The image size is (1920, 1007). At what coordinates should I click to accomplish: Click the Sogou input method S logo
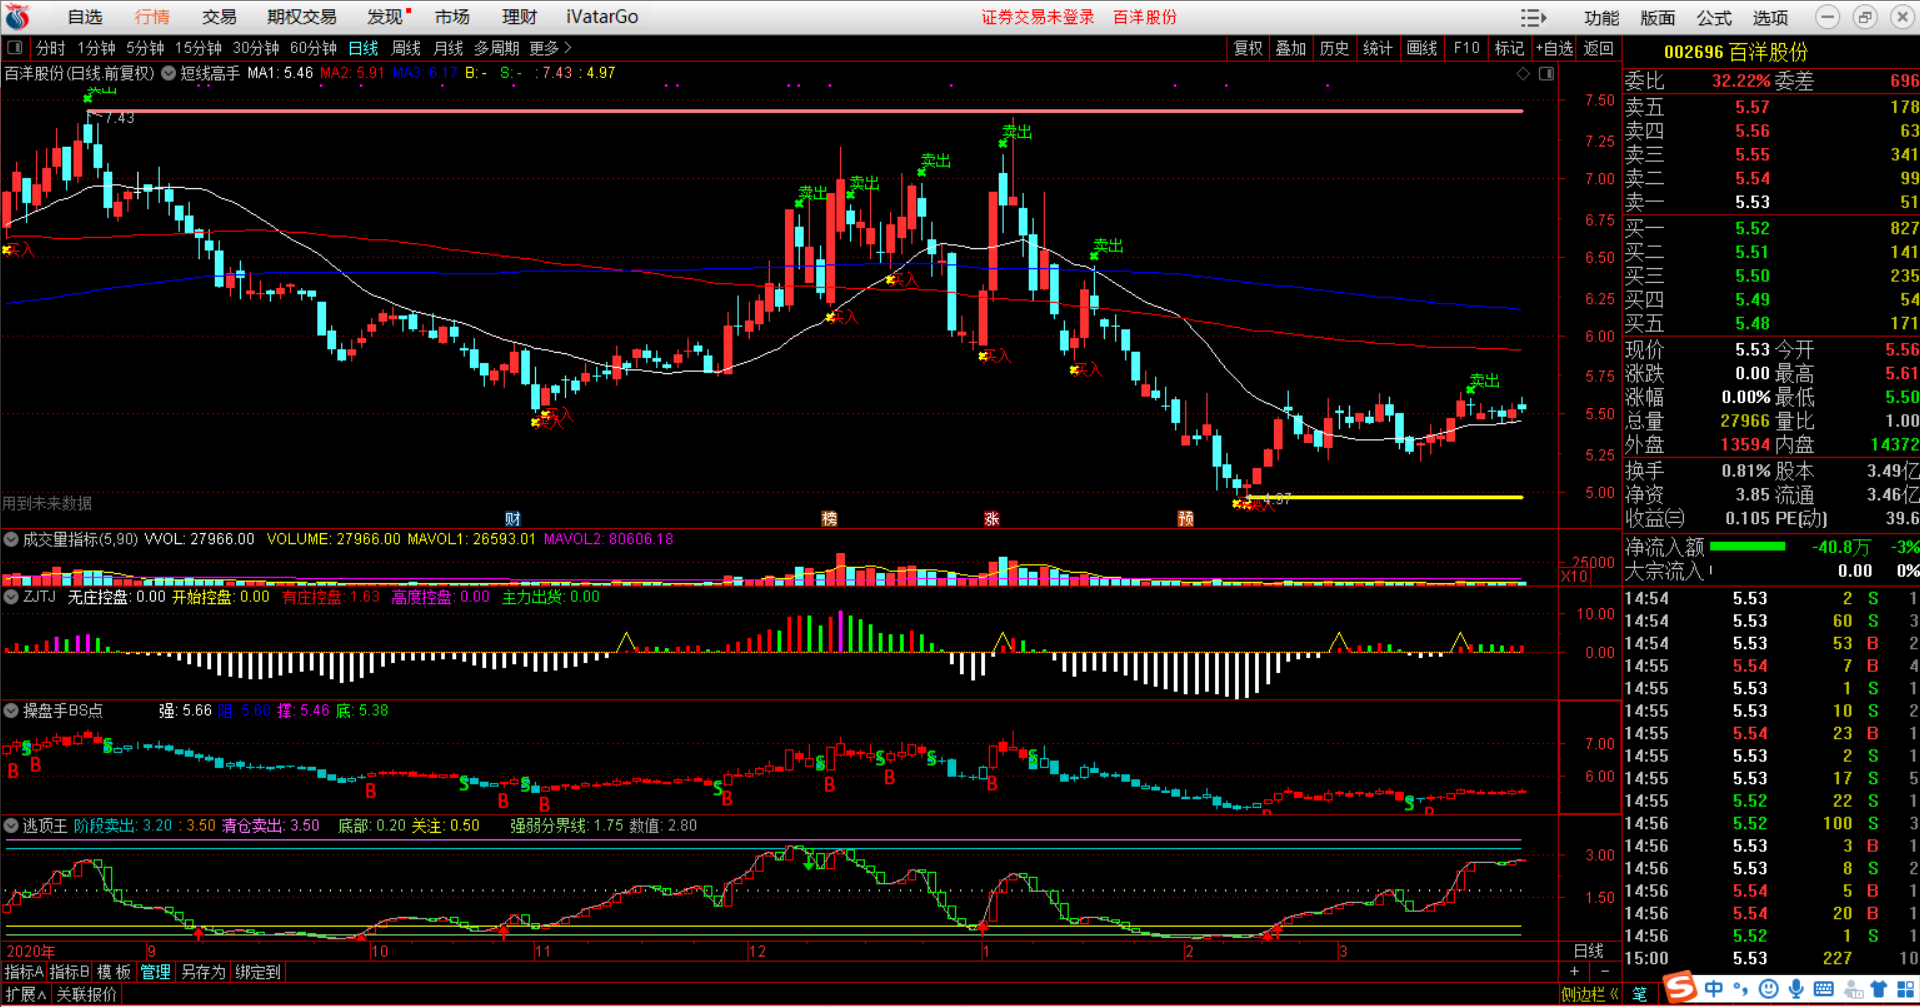[x=1680, y=988]
